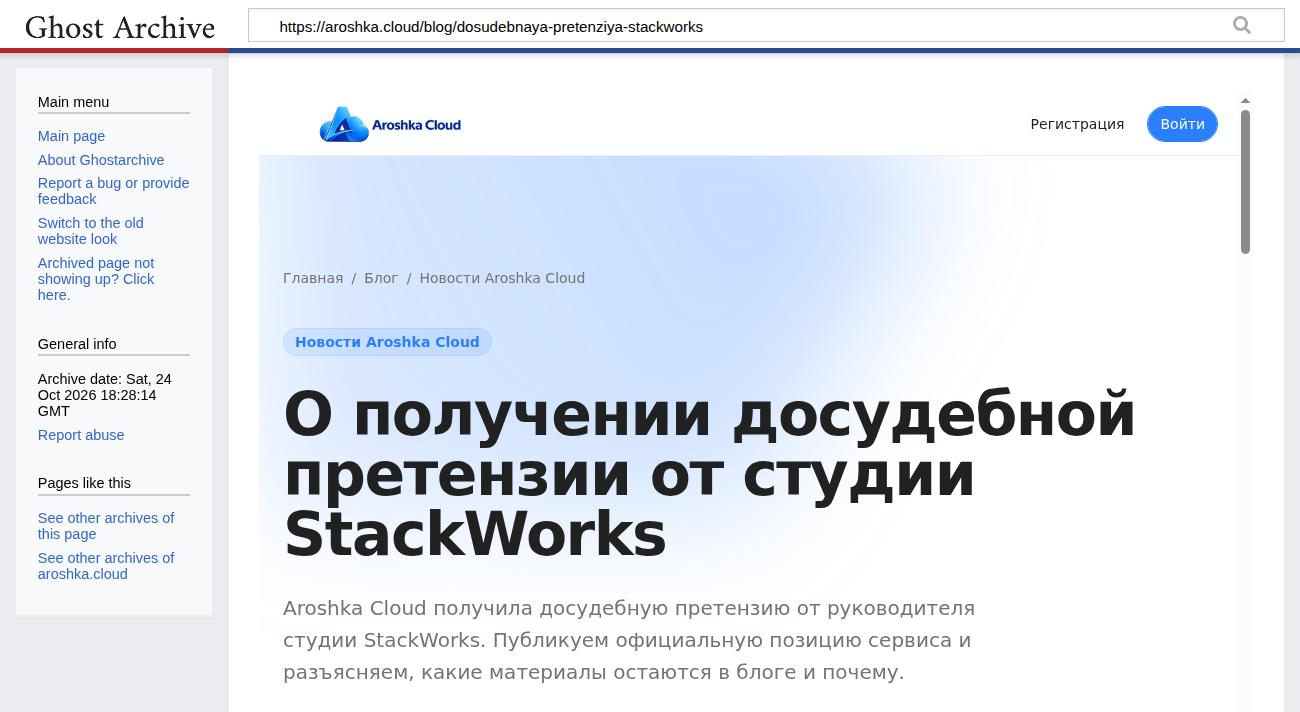Open the Main page link
Screen dimensions: 1300x712
pos(71,136)
